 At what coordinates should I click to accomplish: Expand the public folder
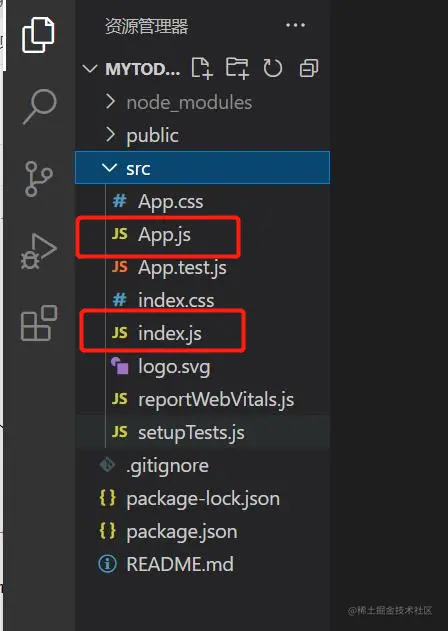point(202,135)
